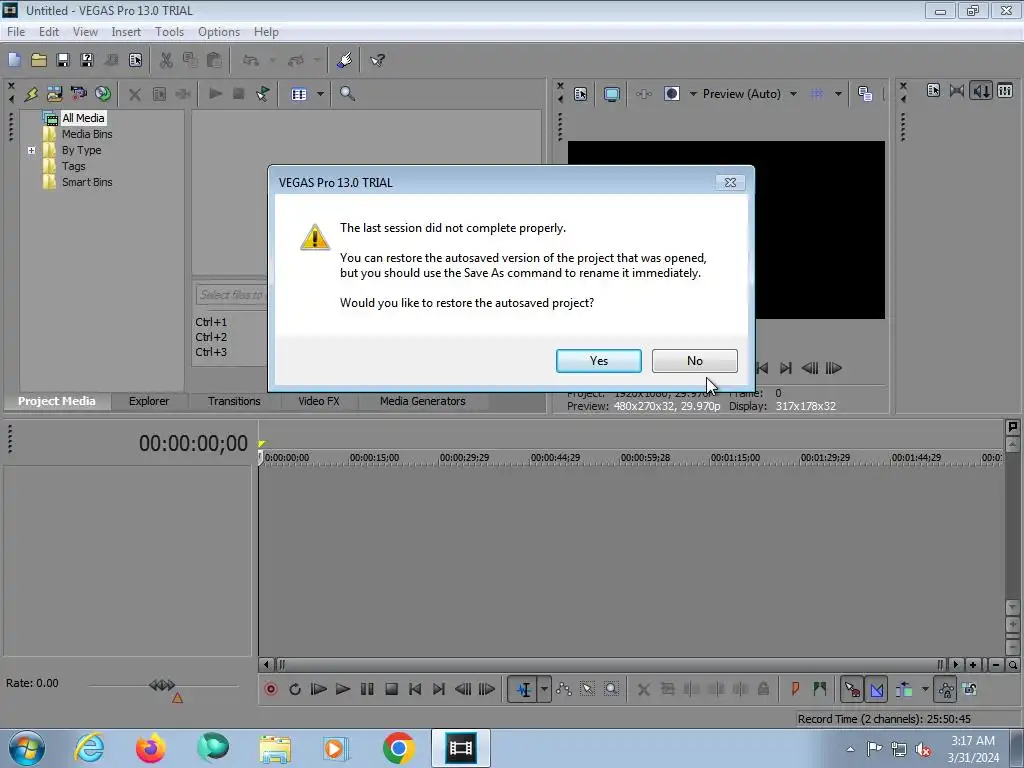Toggle Auto Preview in Project Media
This screenshot has width=1024, height=768.
click(263, 94)
